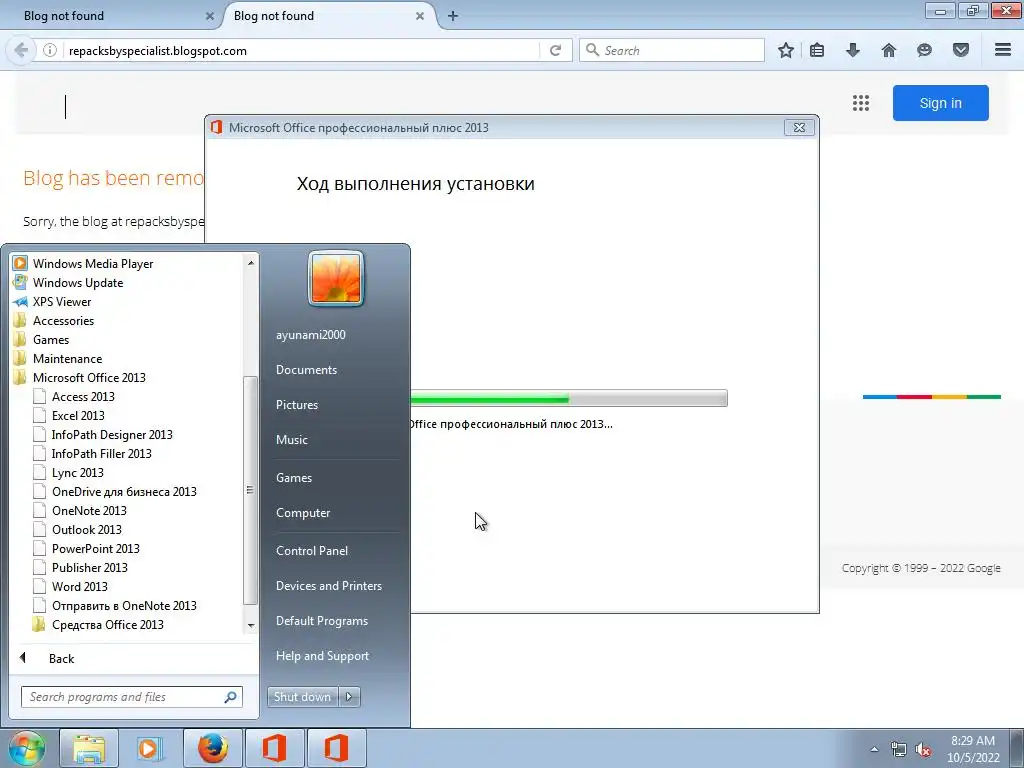
Task: Click the blue Sign in button
Action: (x=940, y=103)
